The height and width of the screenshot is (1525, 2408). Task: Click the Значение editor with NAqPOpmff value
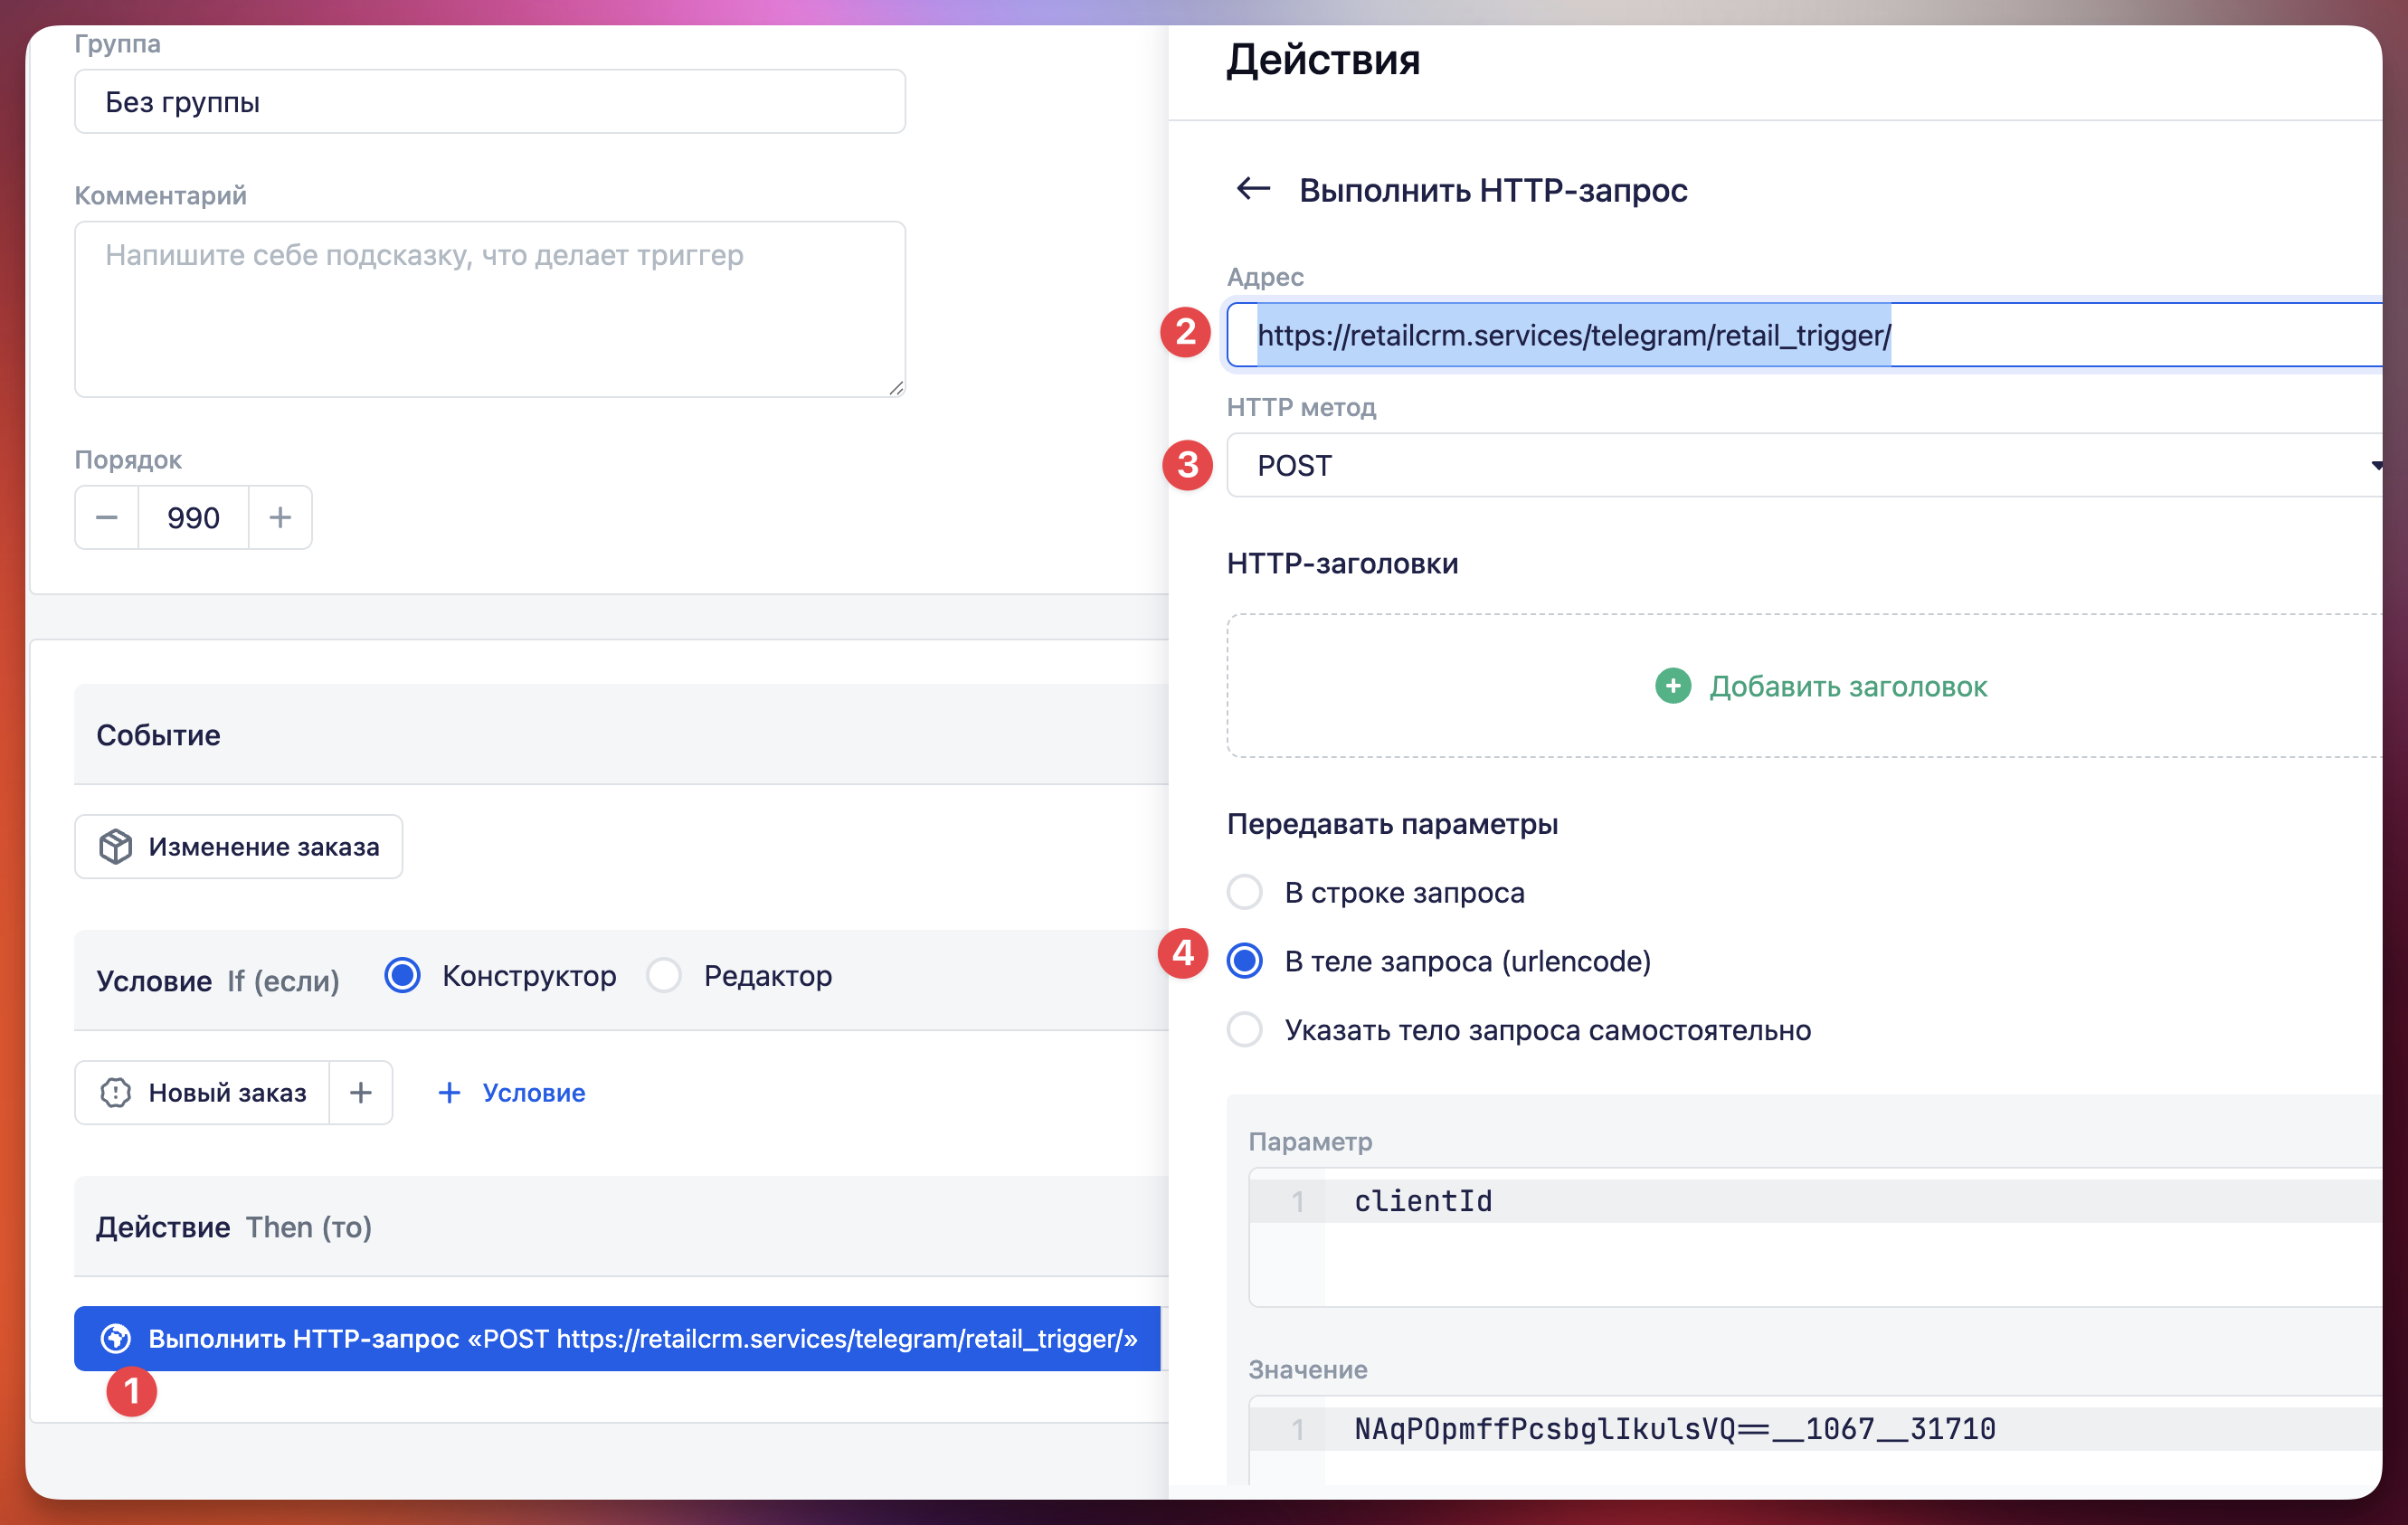[x=1815, y=1428]
